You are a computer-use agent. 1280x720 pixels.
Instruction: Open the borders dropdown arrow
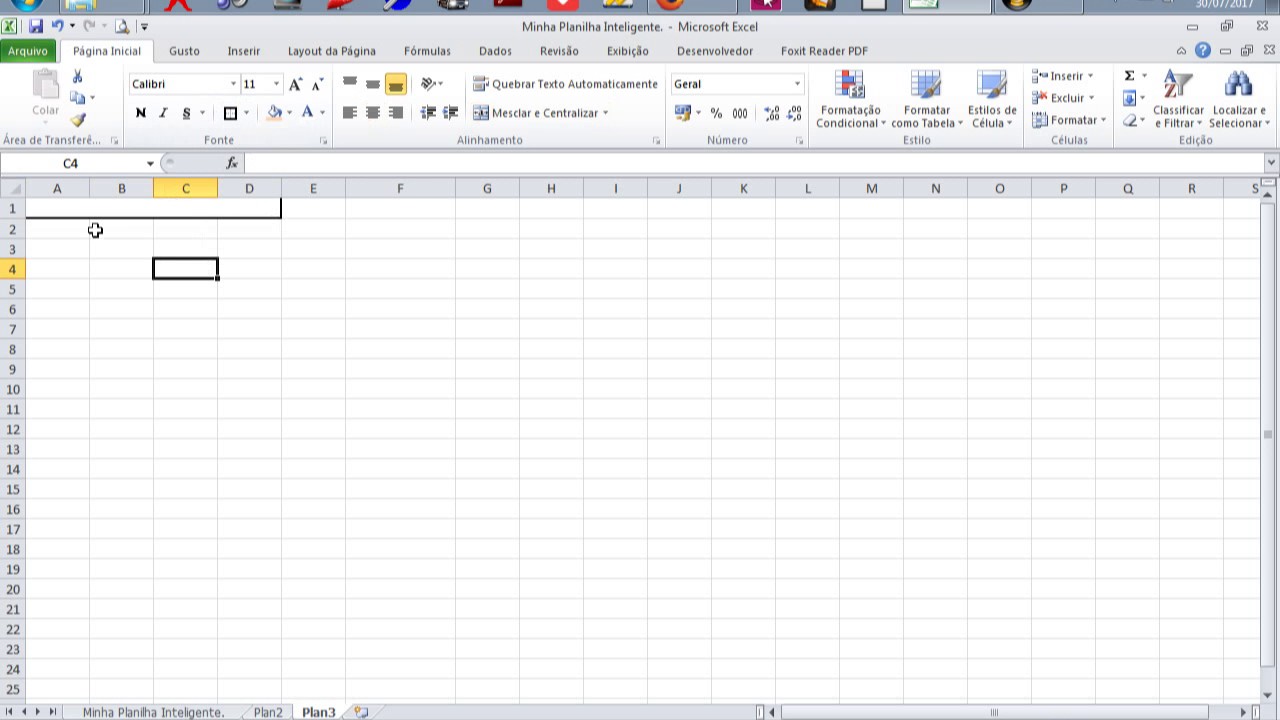click(247, 113)
